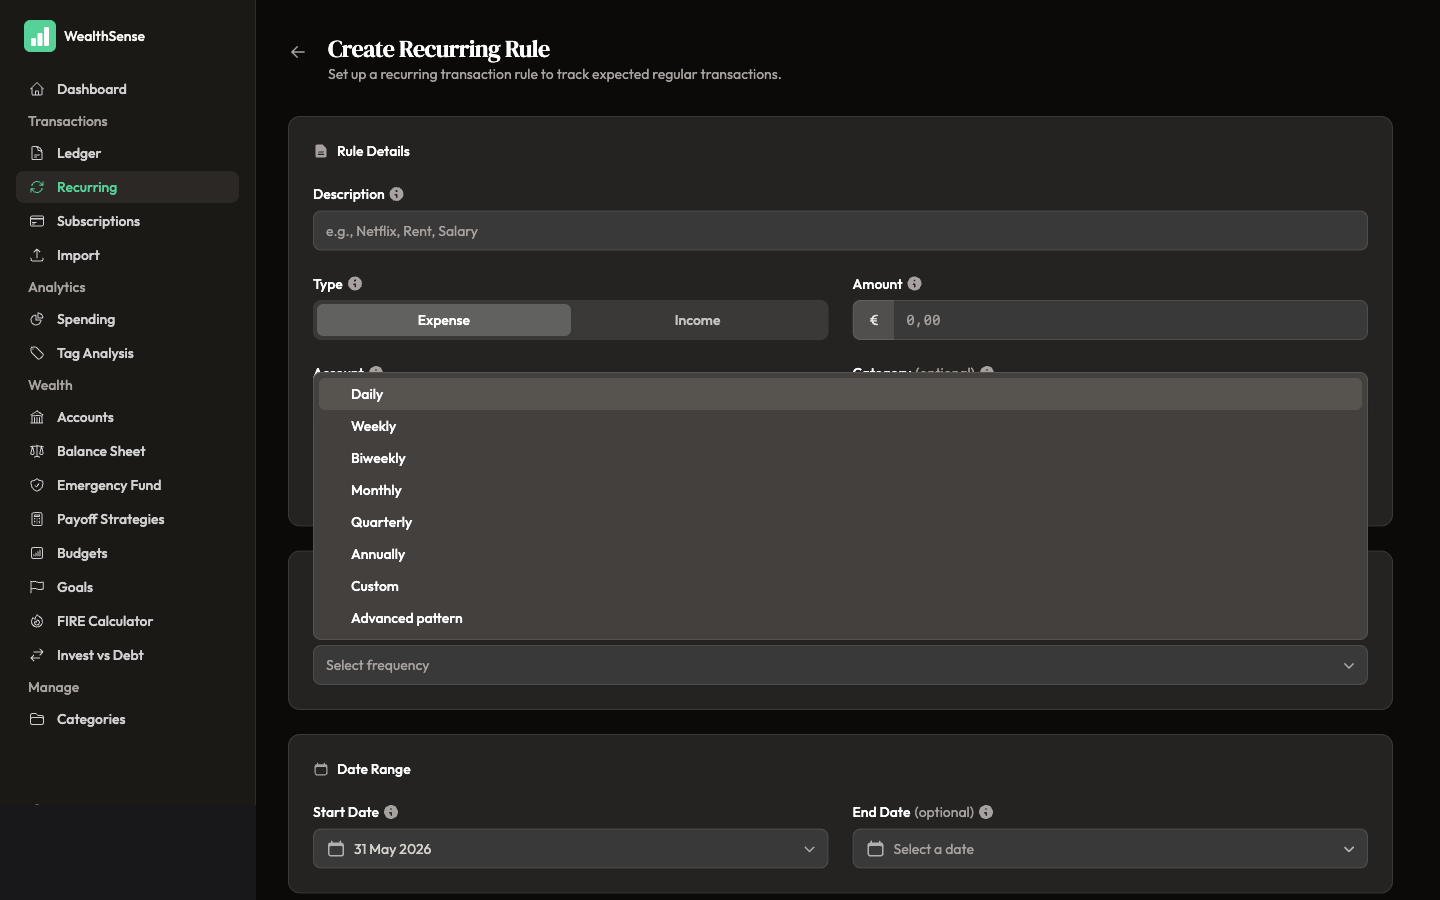Viewport: 1440px width, 900px height.
Task: Click the Ledger document icon
Action: [x=37, y=153]
